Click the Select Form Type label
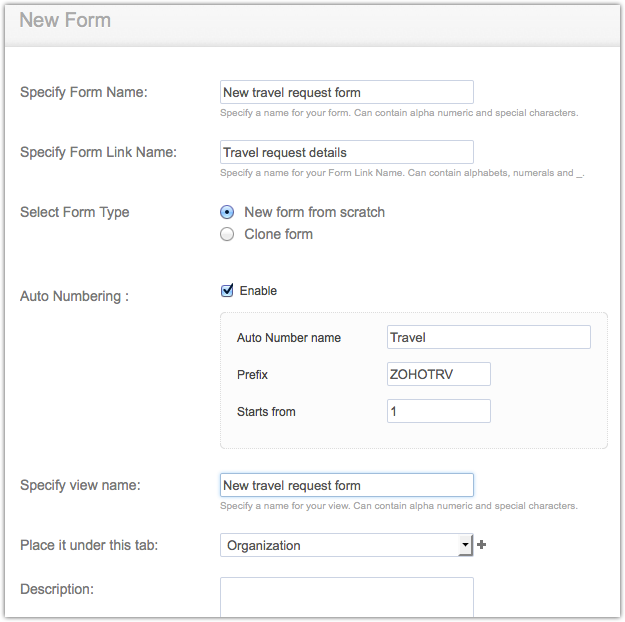 (75, 212)
